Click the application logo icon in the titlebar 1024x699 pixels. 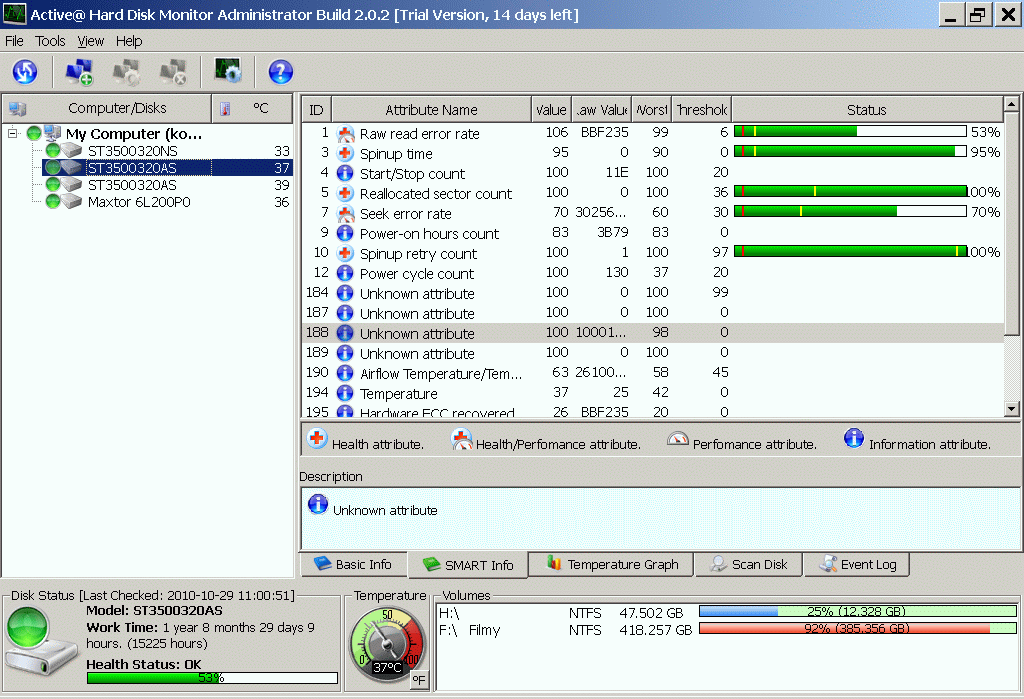click(12, 14)
